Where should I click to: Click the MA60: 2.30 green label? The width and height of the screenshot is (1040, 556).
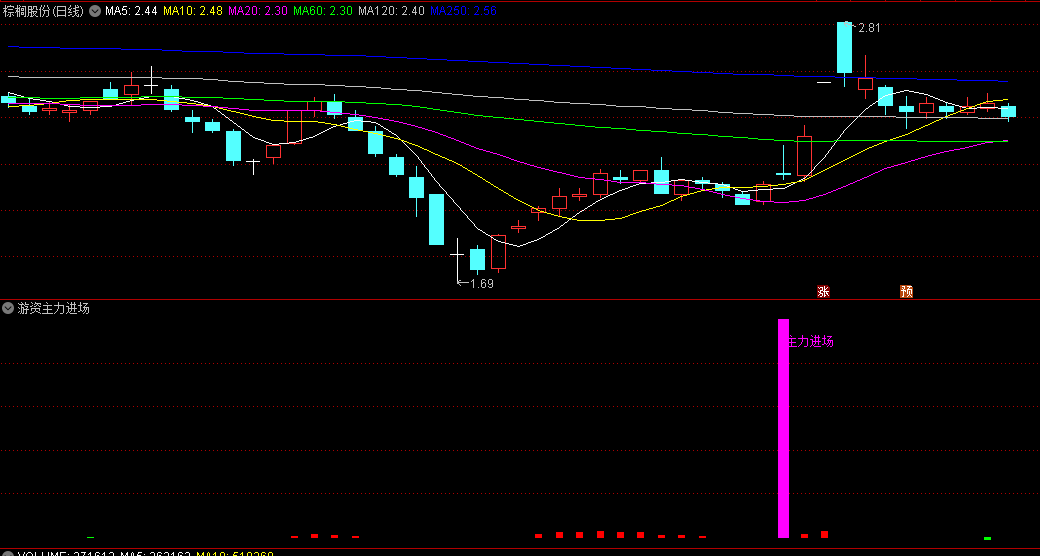click(322, 11)
